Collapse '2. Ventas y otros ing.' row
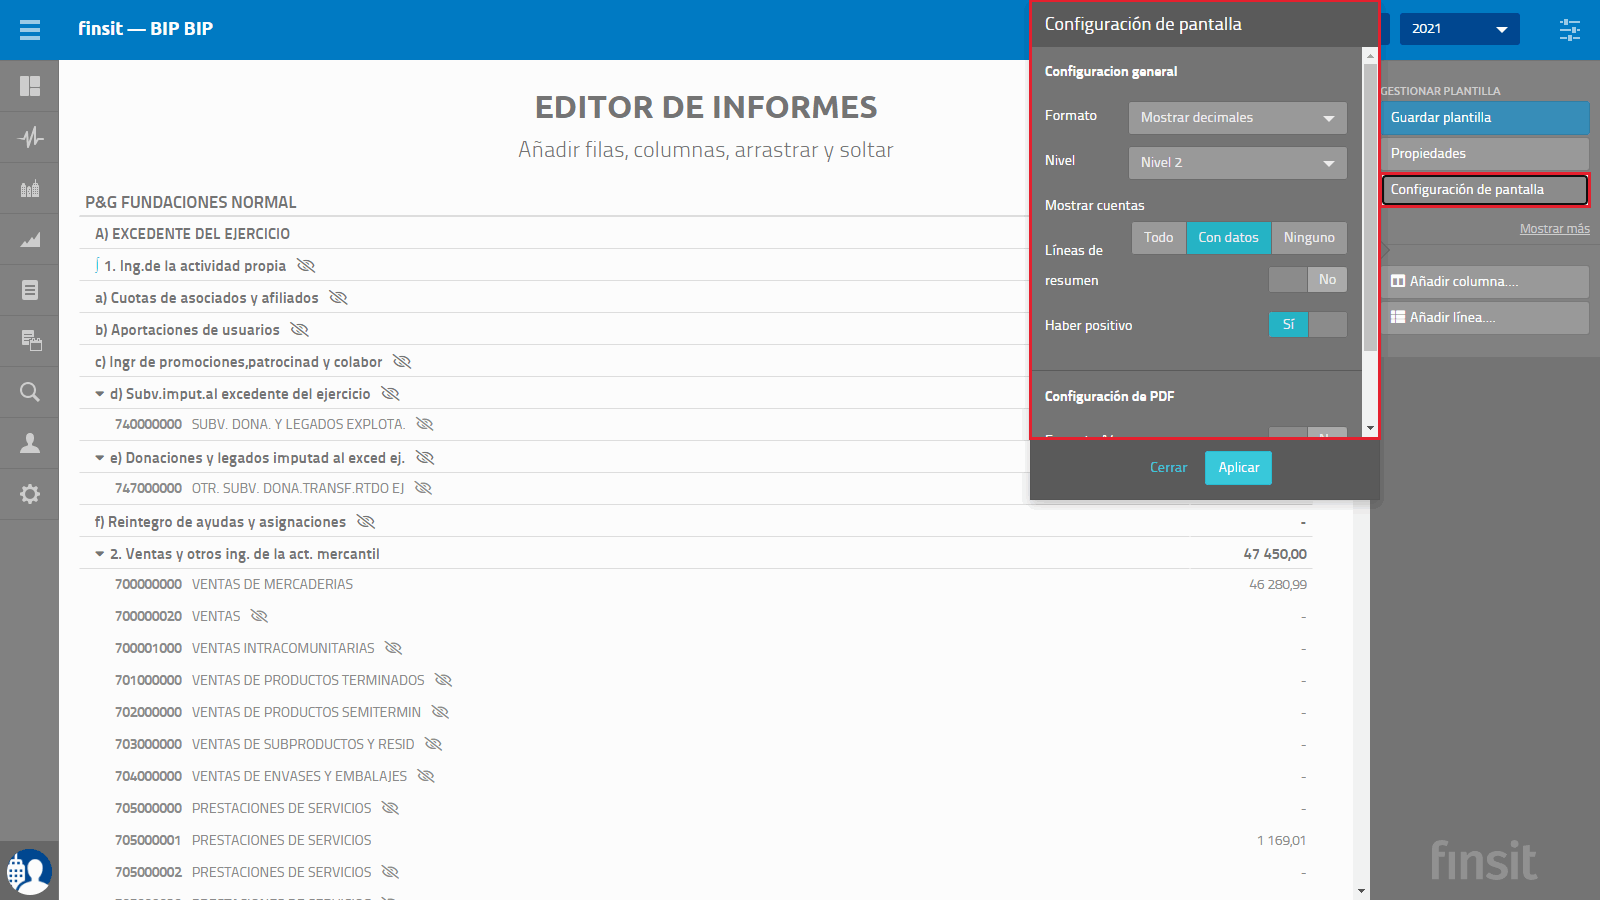The height and width of the screenshot is (900, 1600). point(100,554)
